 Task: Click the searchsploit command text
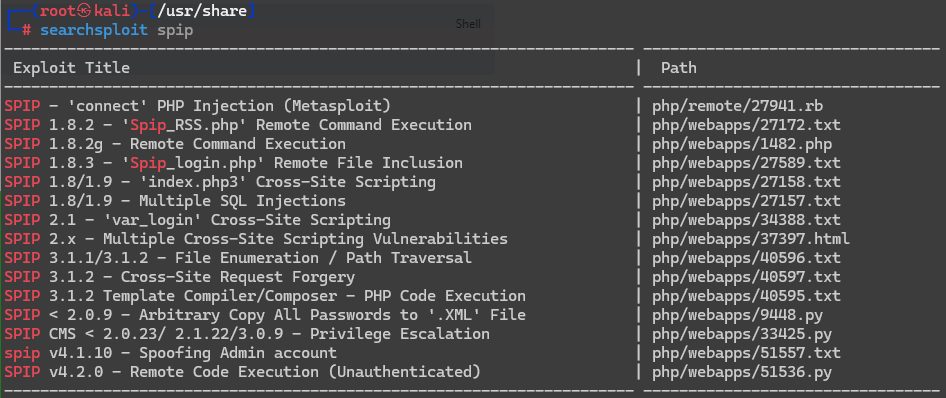point(116,30)
